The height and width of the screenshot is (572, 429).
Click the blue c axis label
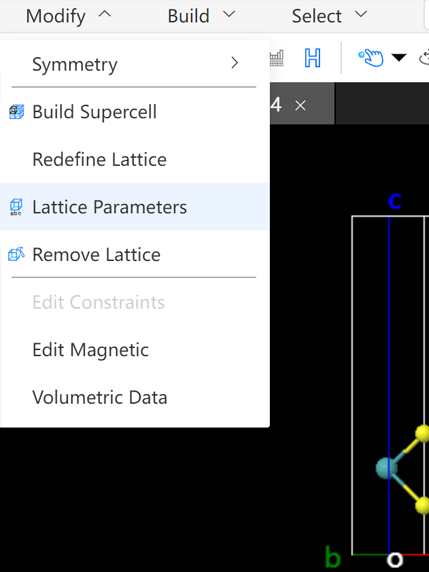(x=395, y=201)
